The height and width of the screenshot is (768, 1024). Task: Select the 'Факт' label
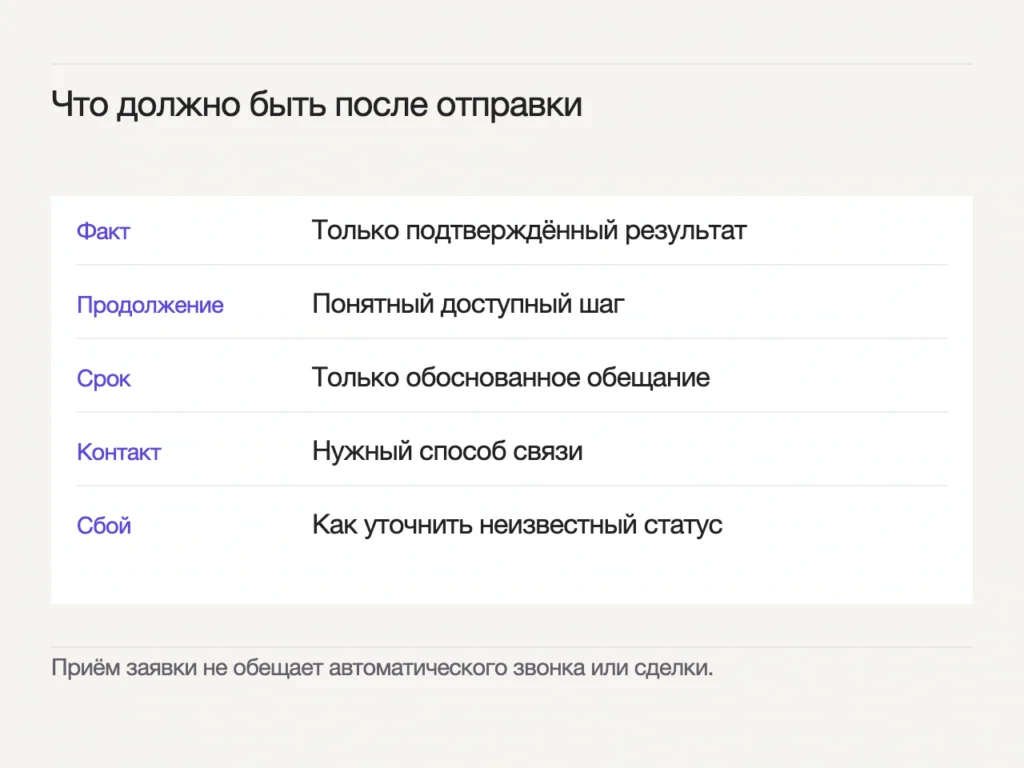tap(103, 231)
